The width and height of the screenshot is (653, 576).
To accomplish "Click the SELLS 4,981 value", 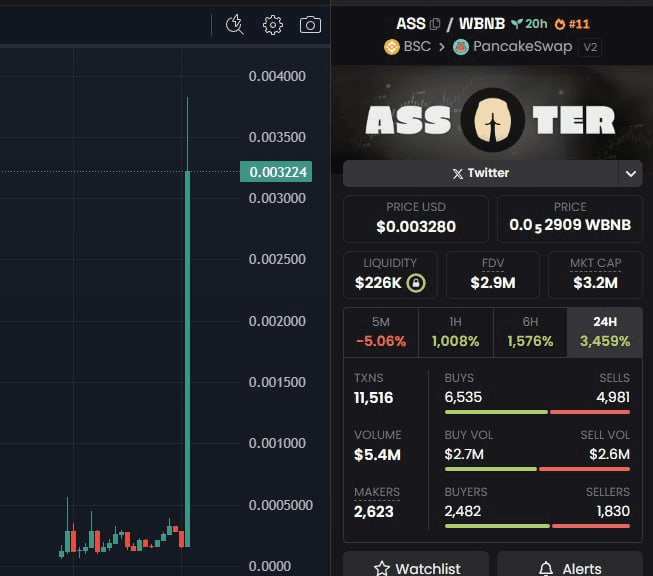I will click(x=613, y=397).
